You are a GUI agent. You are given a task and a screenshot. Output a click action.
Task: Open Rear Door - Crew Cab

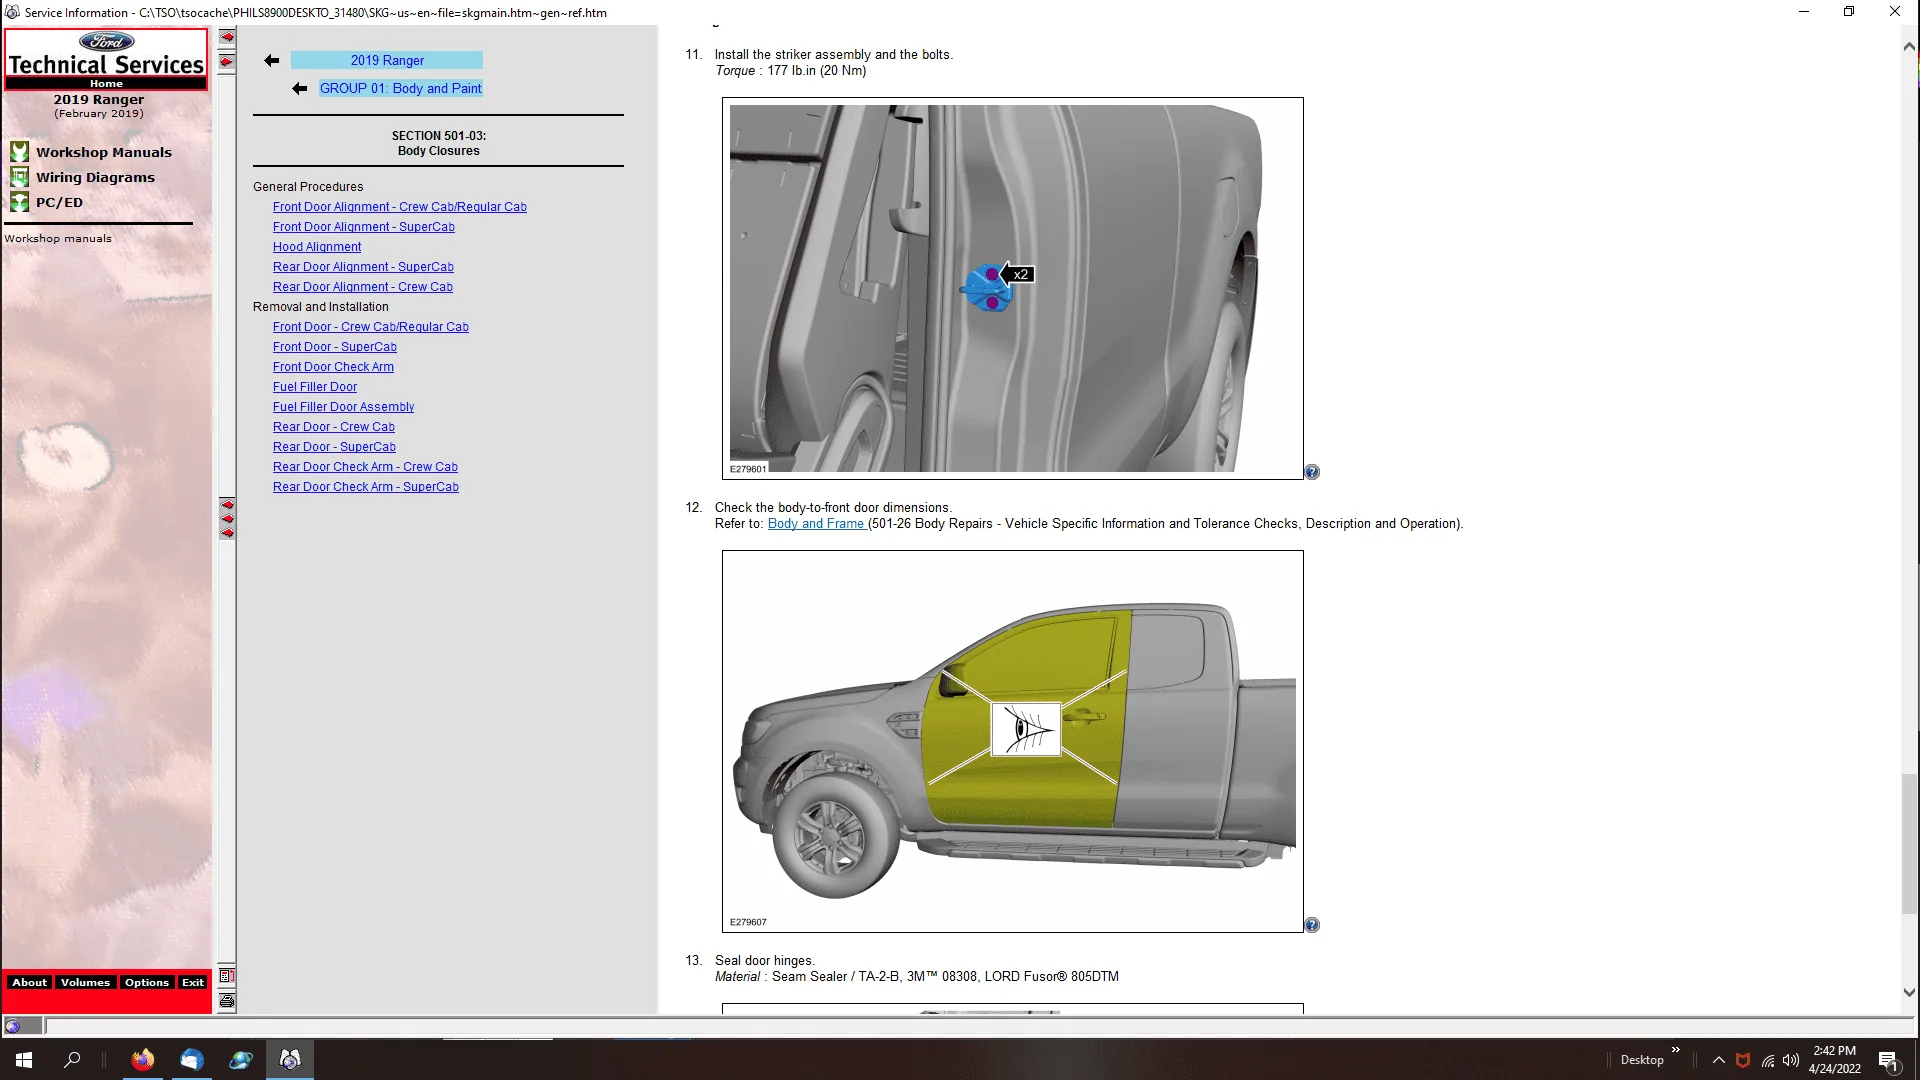pyautogui.click(x=334, y=427)
